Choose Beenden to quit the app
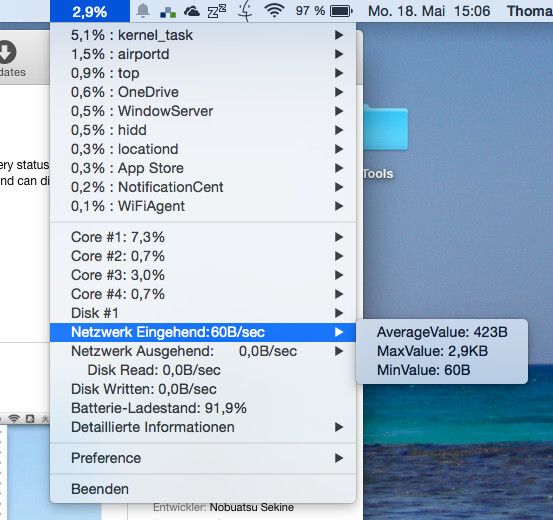The image size is (553, 520). tap(203, 489)
